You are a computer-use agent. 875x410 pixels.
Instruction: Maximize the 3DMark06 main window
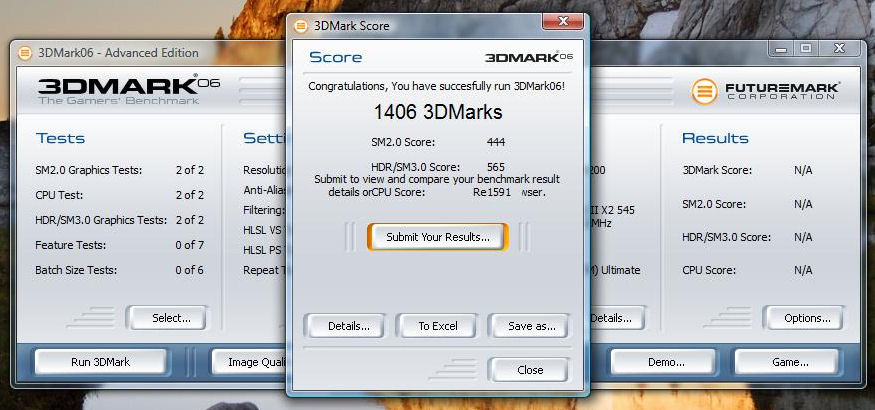806,49
